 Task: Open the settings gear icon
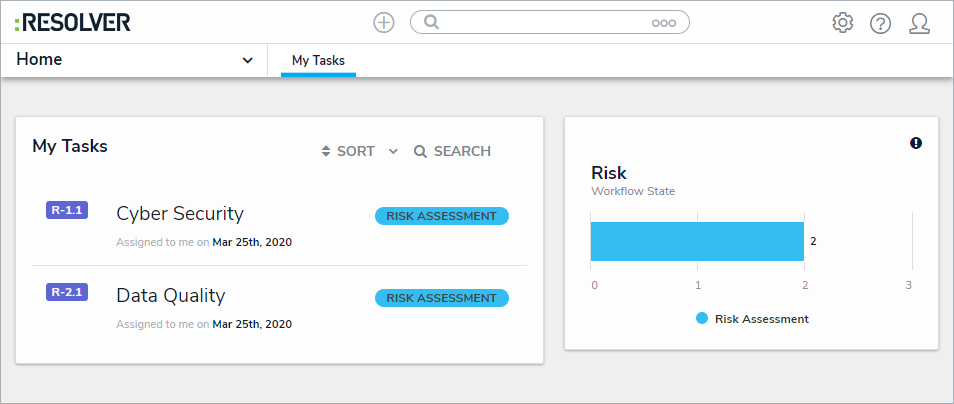843,22
